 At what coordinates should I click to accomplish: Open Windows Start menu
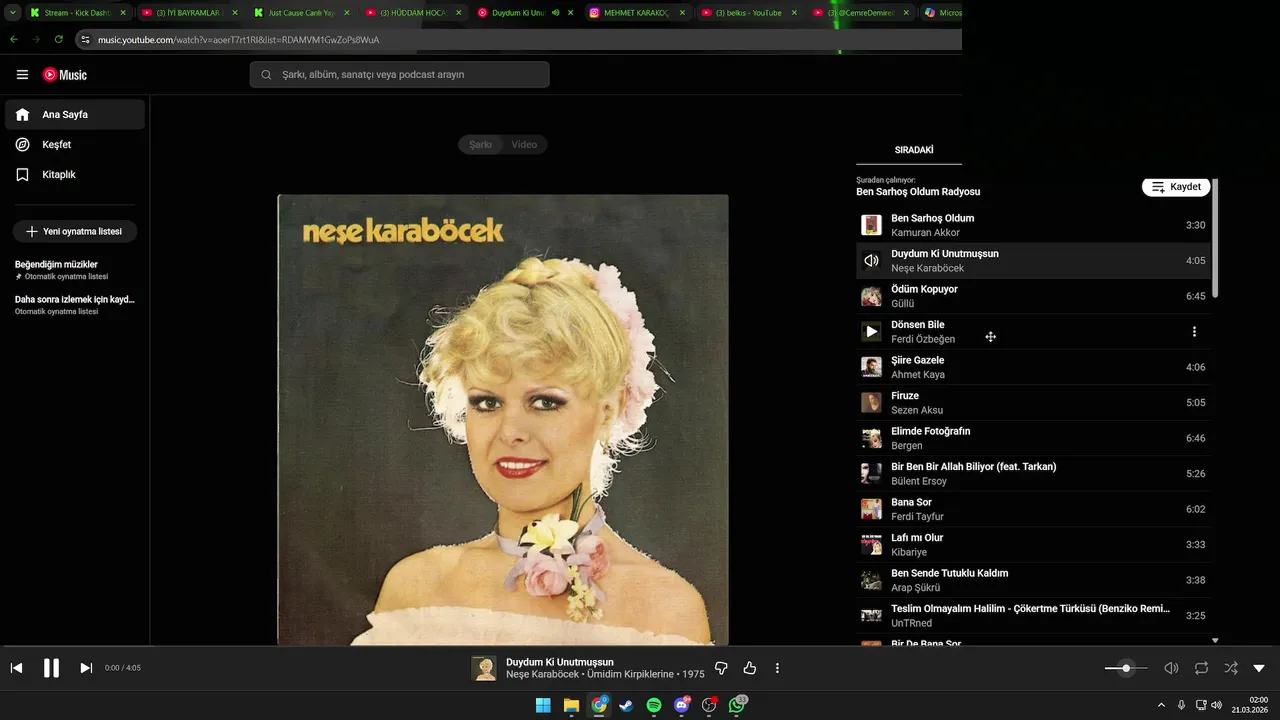point(543,705)
